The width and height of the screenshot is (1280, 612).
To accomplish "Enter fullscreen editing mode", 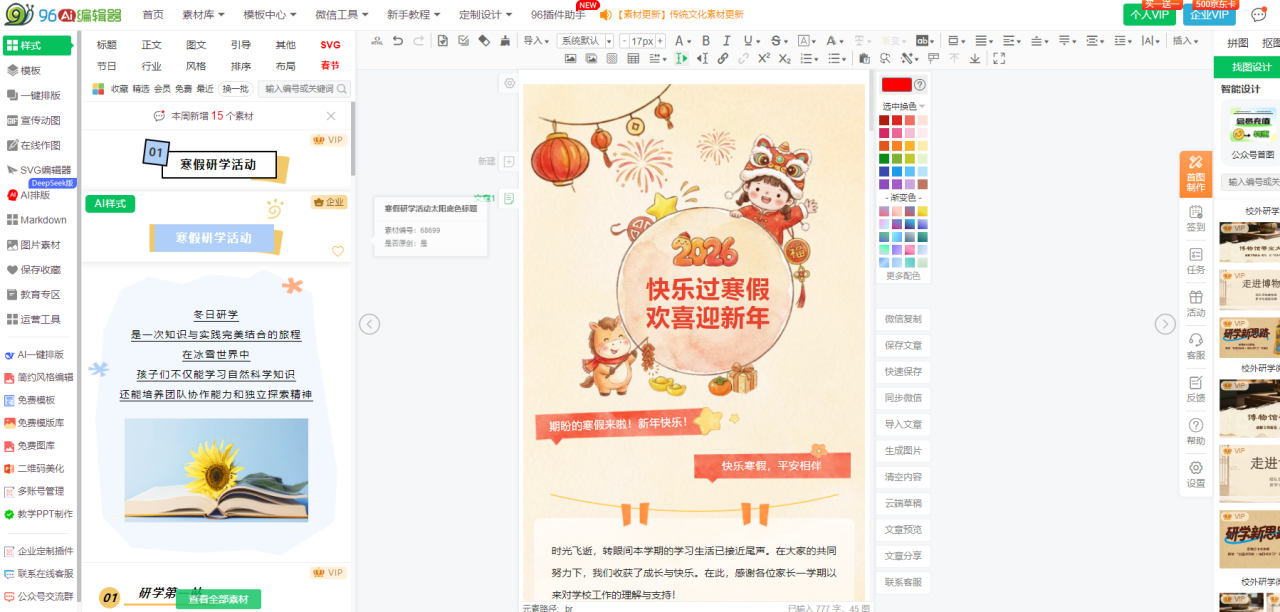I will pos(998,59).
